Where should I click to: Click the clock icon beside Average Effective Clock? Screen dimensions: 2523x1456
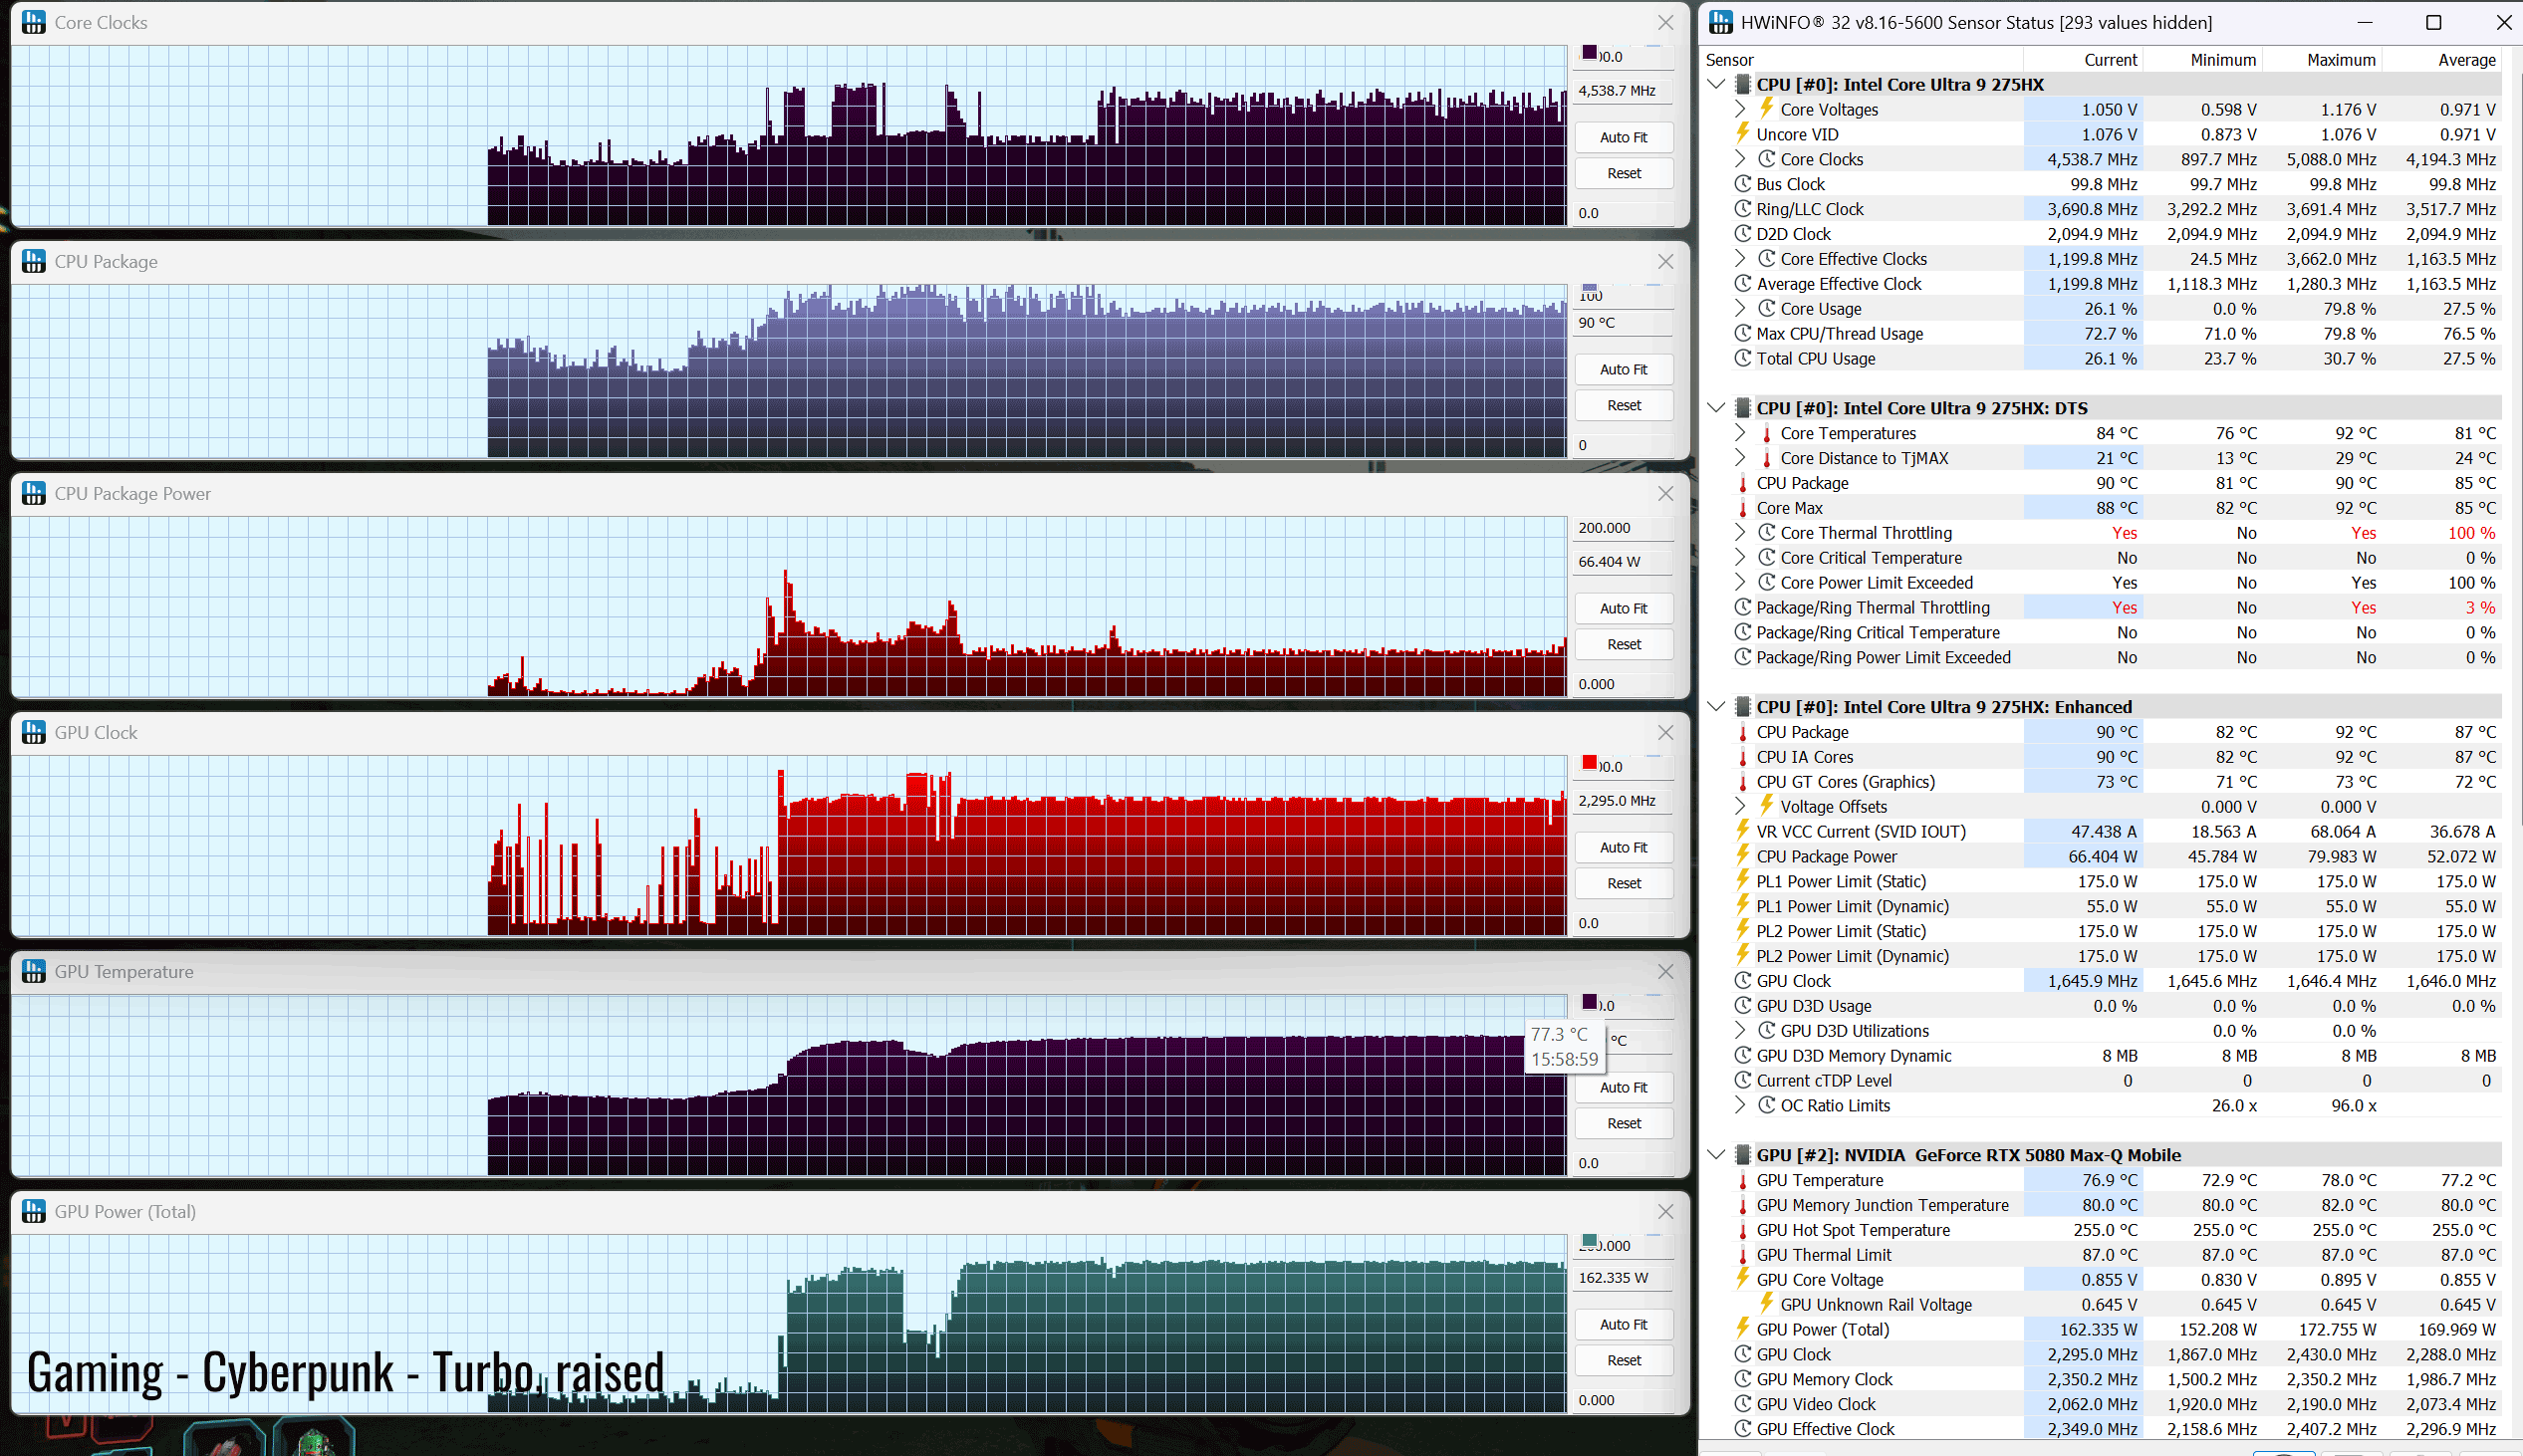(x=1743, y=284)
